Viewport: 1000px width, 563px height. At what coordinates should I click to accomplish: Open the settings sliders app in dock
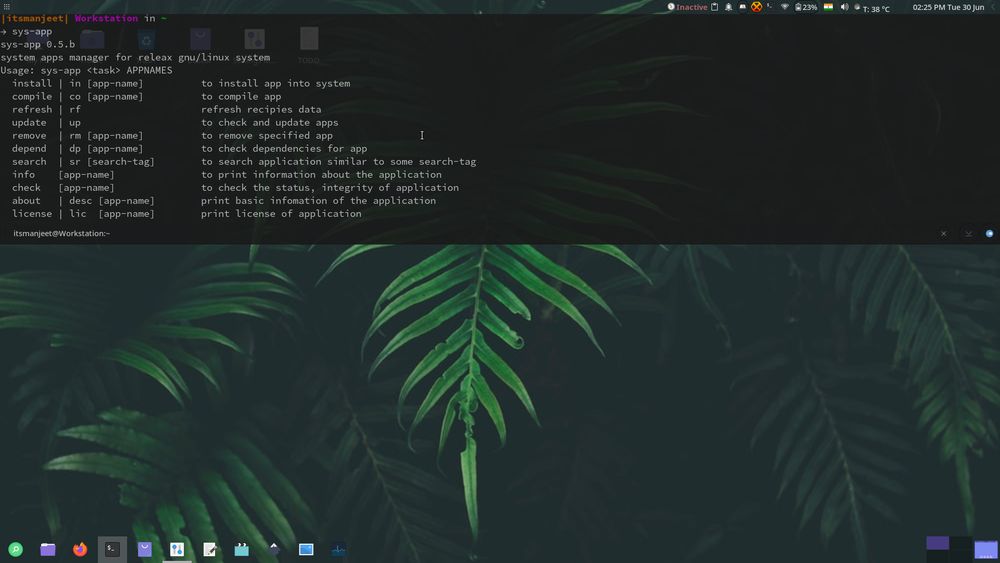point(177,549)
